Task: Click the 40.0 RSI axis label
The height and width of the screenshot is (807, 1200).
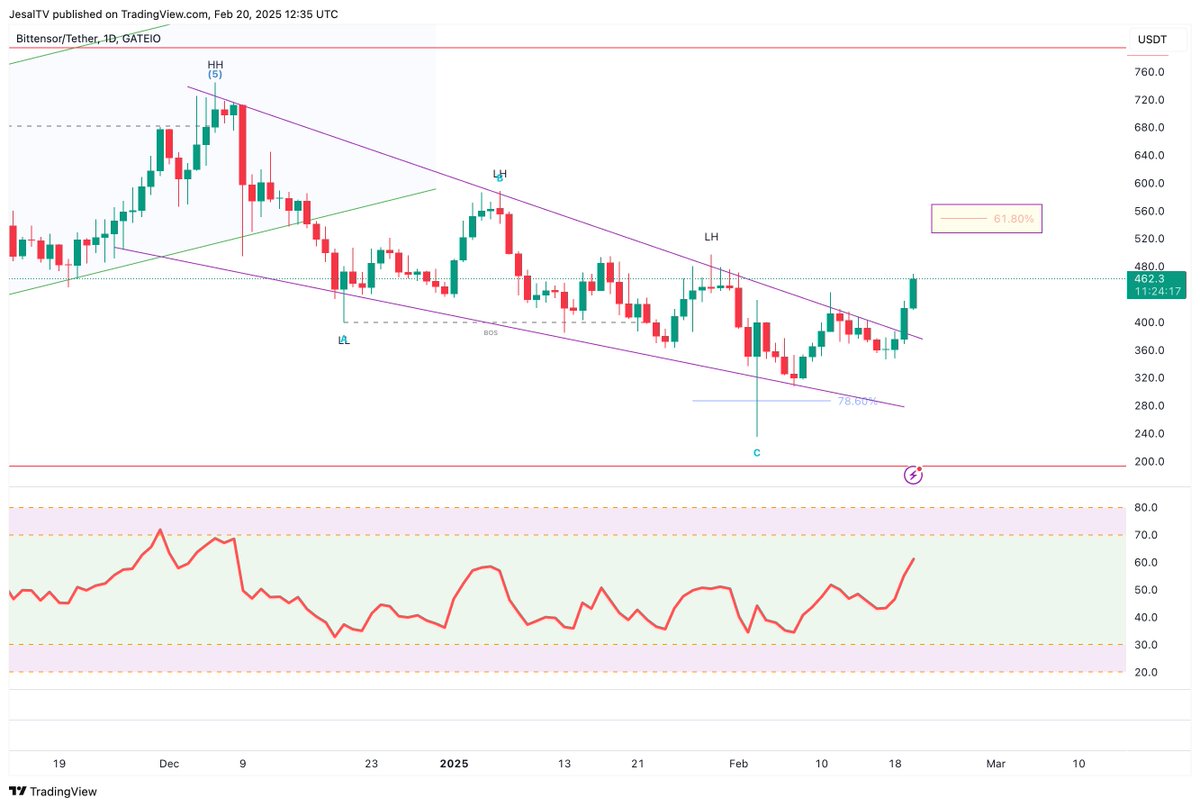Action: tap(1148, 618)
